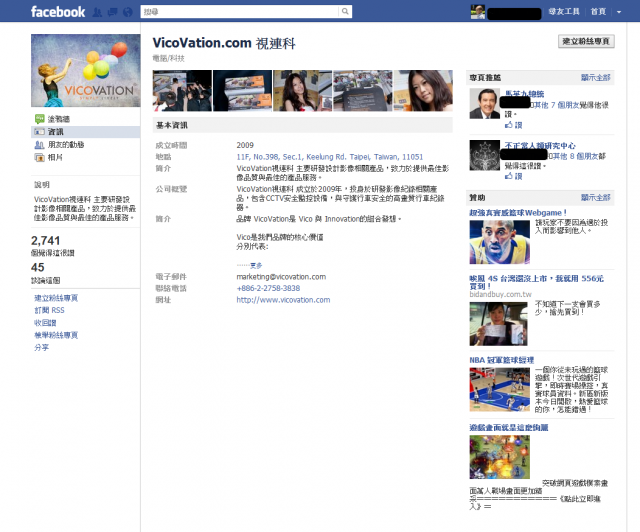Click basketball player ad image
The width and height of the screenshot is (640, 532).
click(x=500, y=242)
